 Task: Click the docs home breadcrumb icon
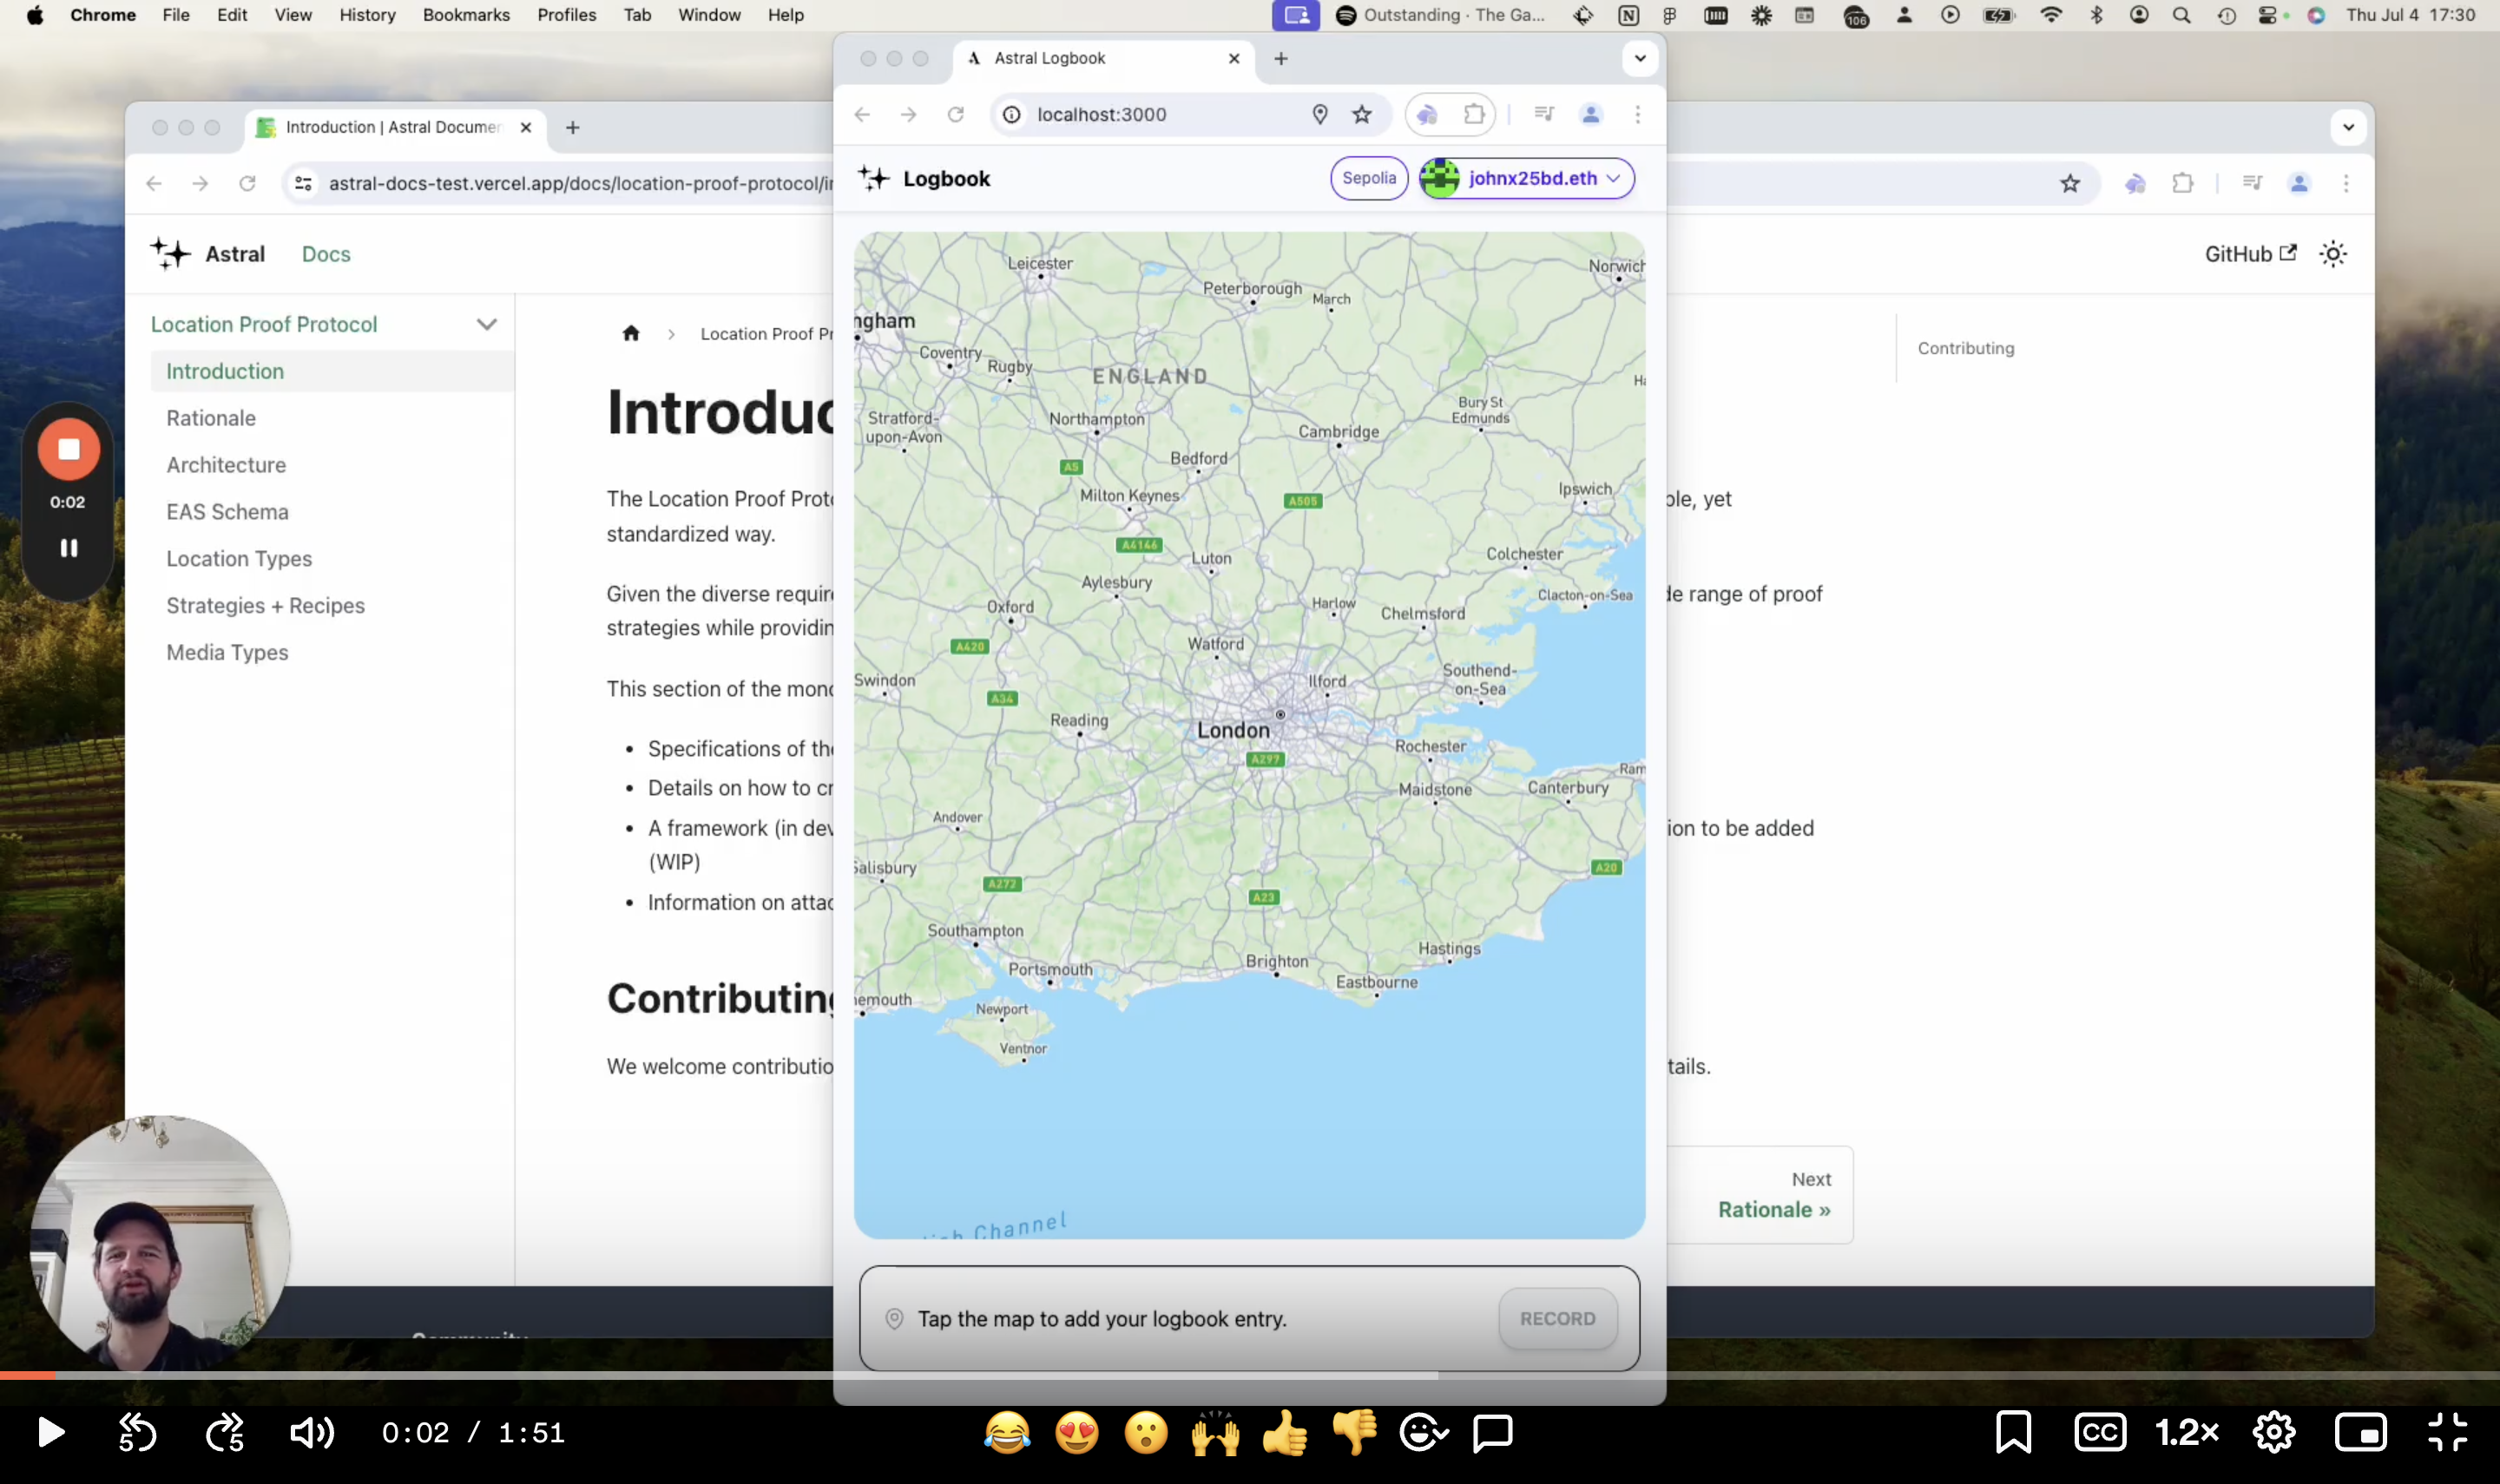pyautogui.click(x=631, y=334)
